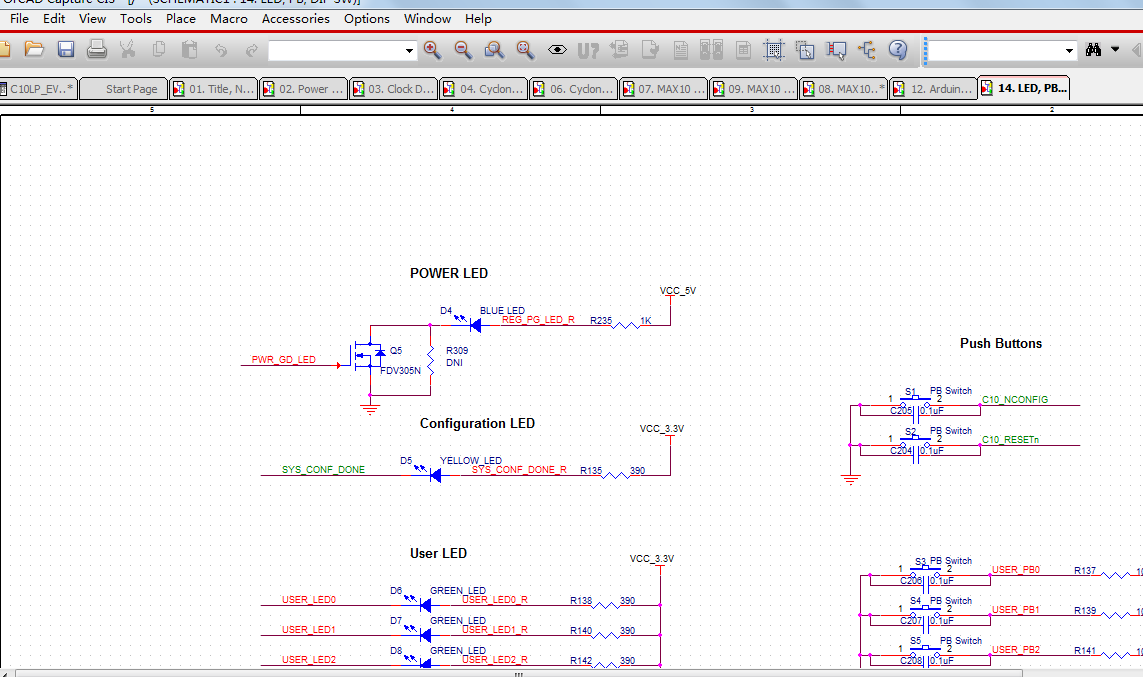1143x677 pixels.
Task: Switch to the 12. Arduin tab
Action: (x=933, y=89)
